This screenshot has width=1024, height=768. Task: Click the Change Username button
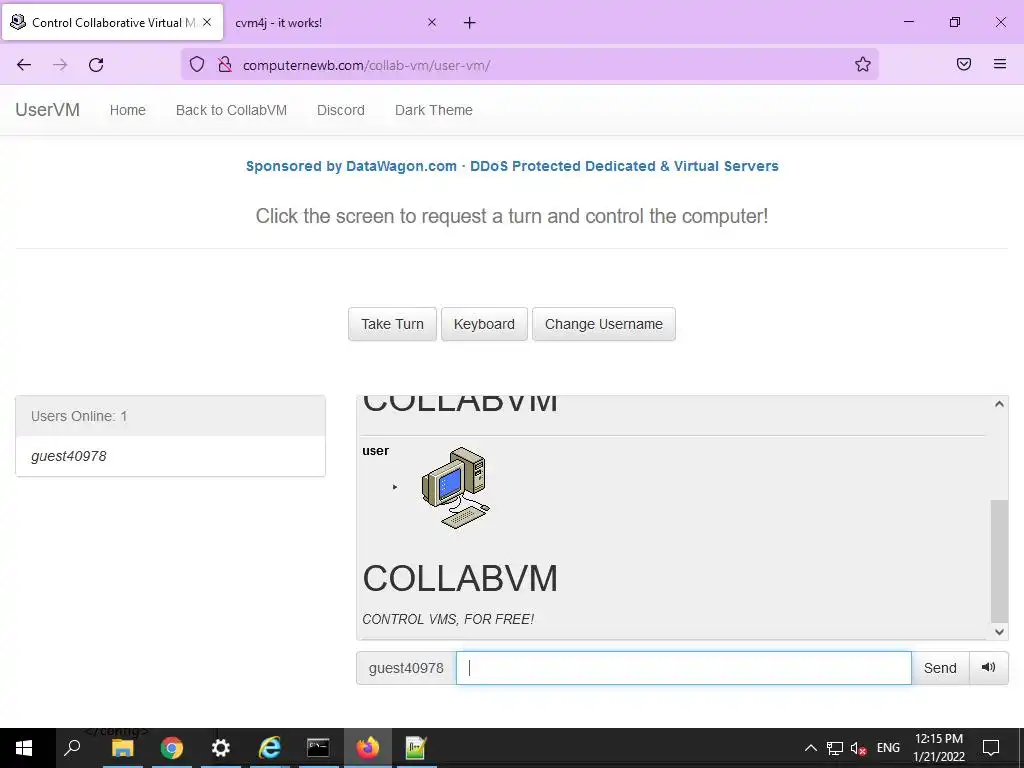pos(603,324)
